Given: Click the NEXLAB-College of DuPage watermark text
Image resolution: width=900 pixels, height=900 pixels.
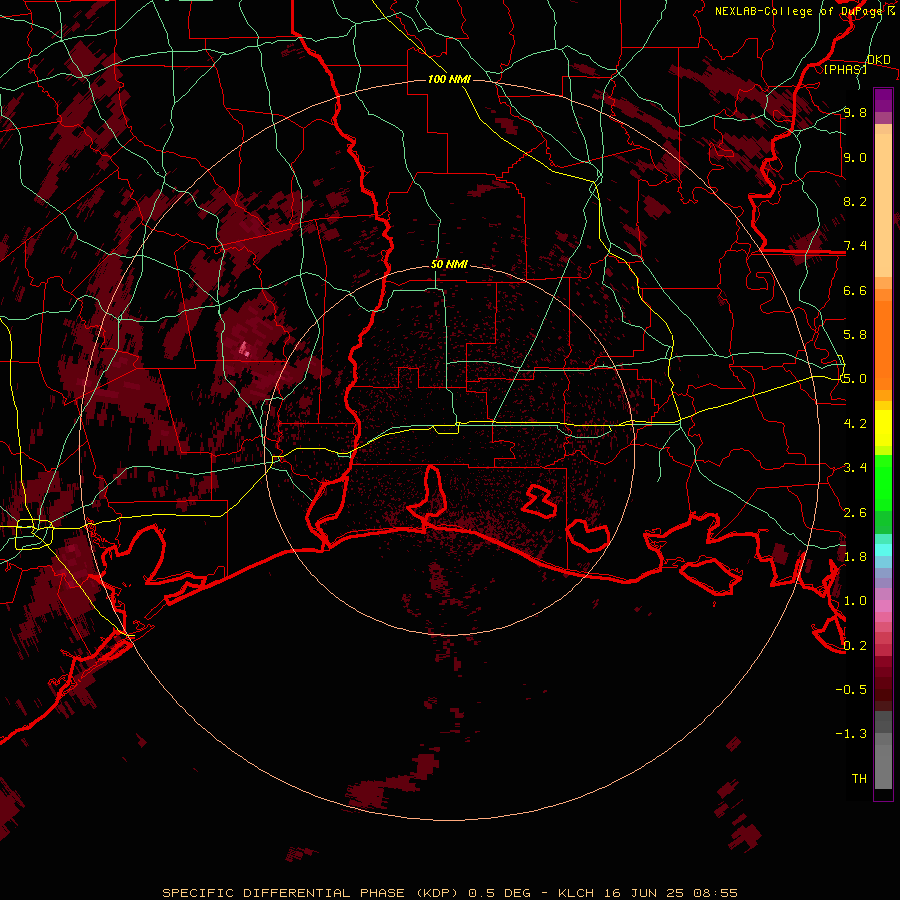Looking at the screenshot, I should (x=800, y=11).
